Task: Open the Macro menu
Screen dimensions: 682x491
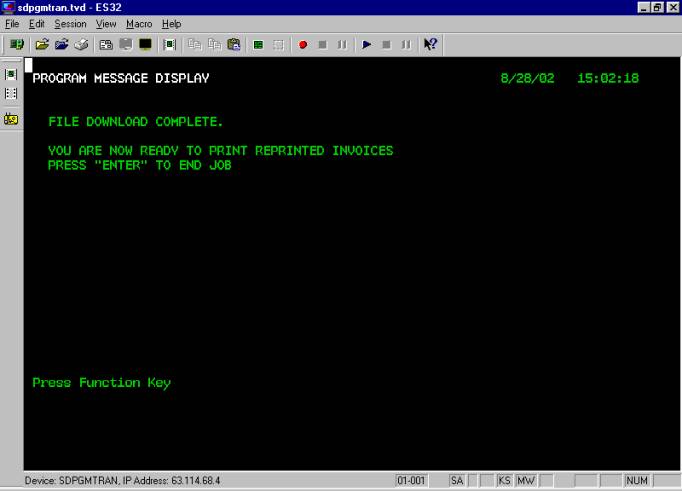Action: (x=139, y=24)
